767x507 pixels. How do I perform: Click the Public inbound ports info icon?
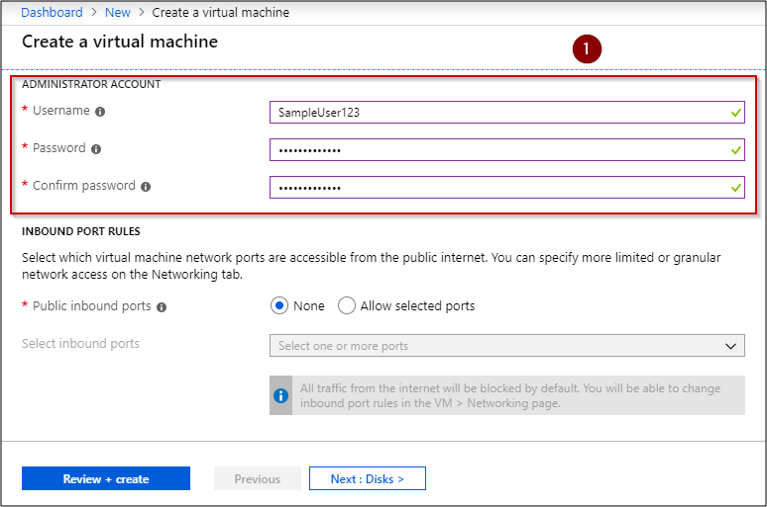coord(162,307)
